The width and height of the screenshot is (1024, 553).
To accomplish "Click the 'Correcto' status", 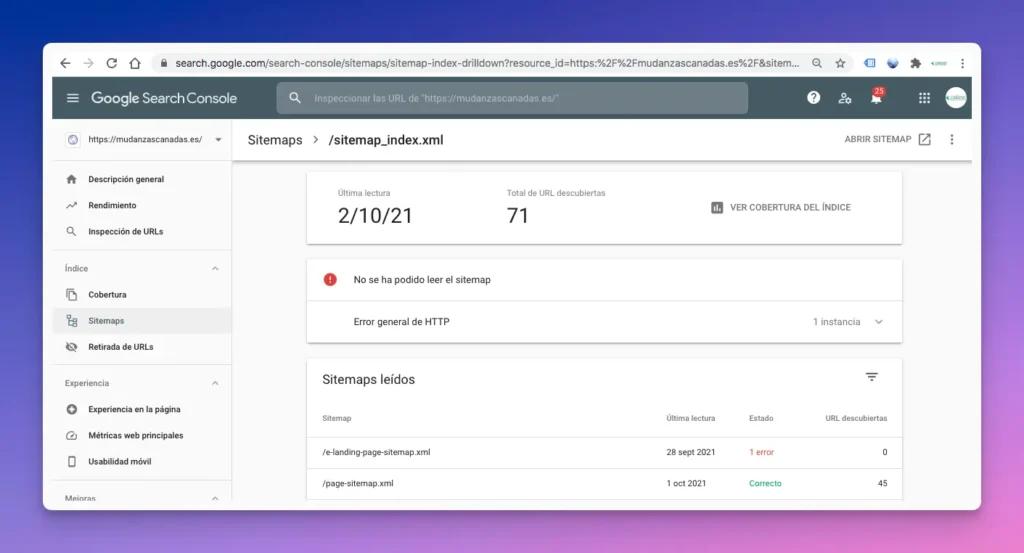I will (765, 484).
